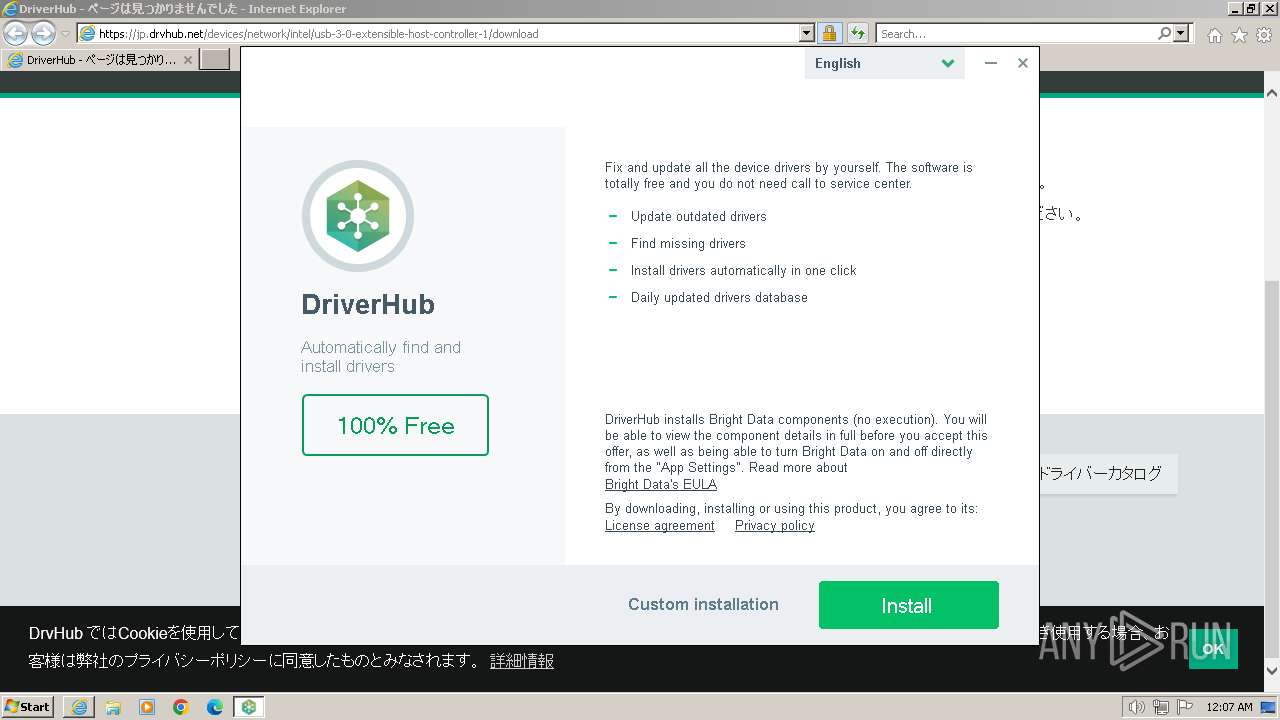Image resolution: width=1280 pixels, height=720 pixels.
Task: Open a new blank tab
Action: [x=215, y=60]
